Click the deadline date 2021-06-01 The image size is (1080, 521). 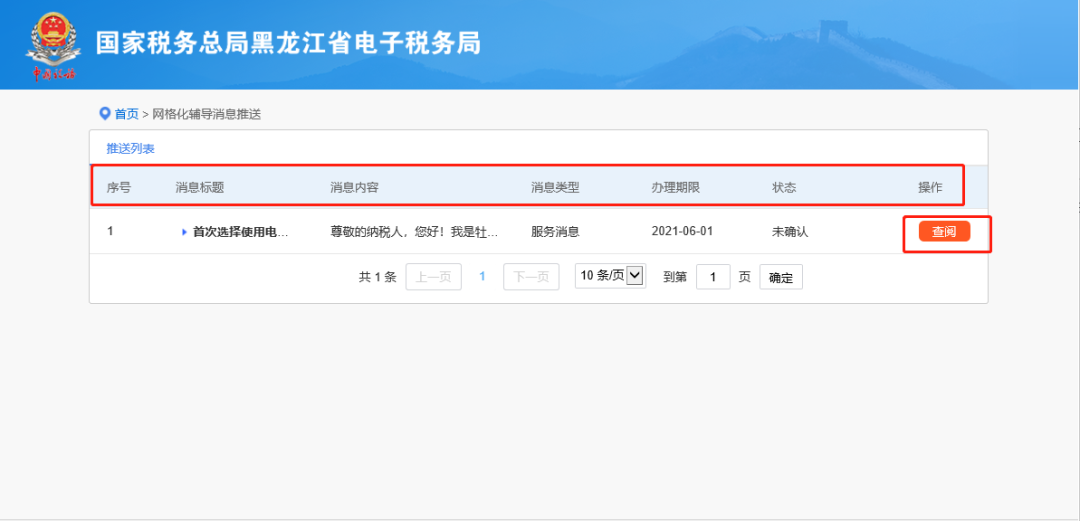pos(682,231)
